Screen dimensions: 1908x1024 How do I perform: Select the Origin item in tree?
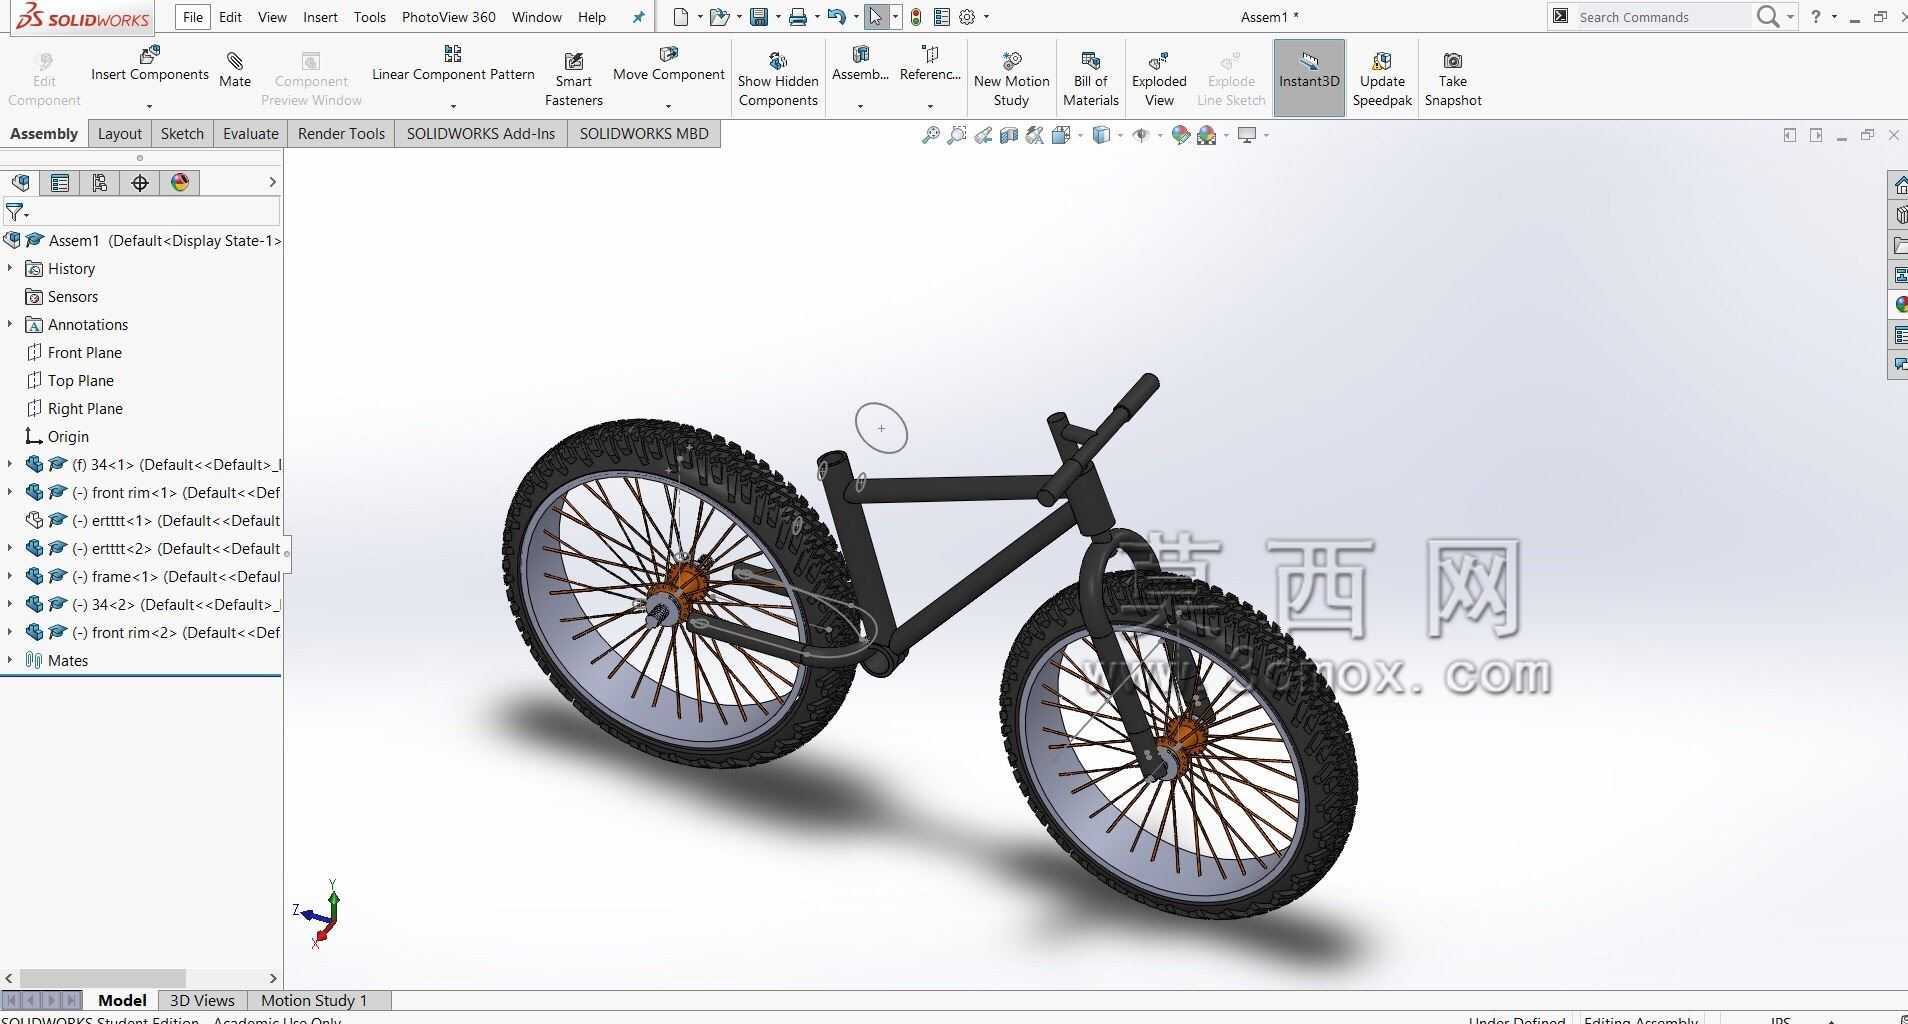[x=57, y=436]
